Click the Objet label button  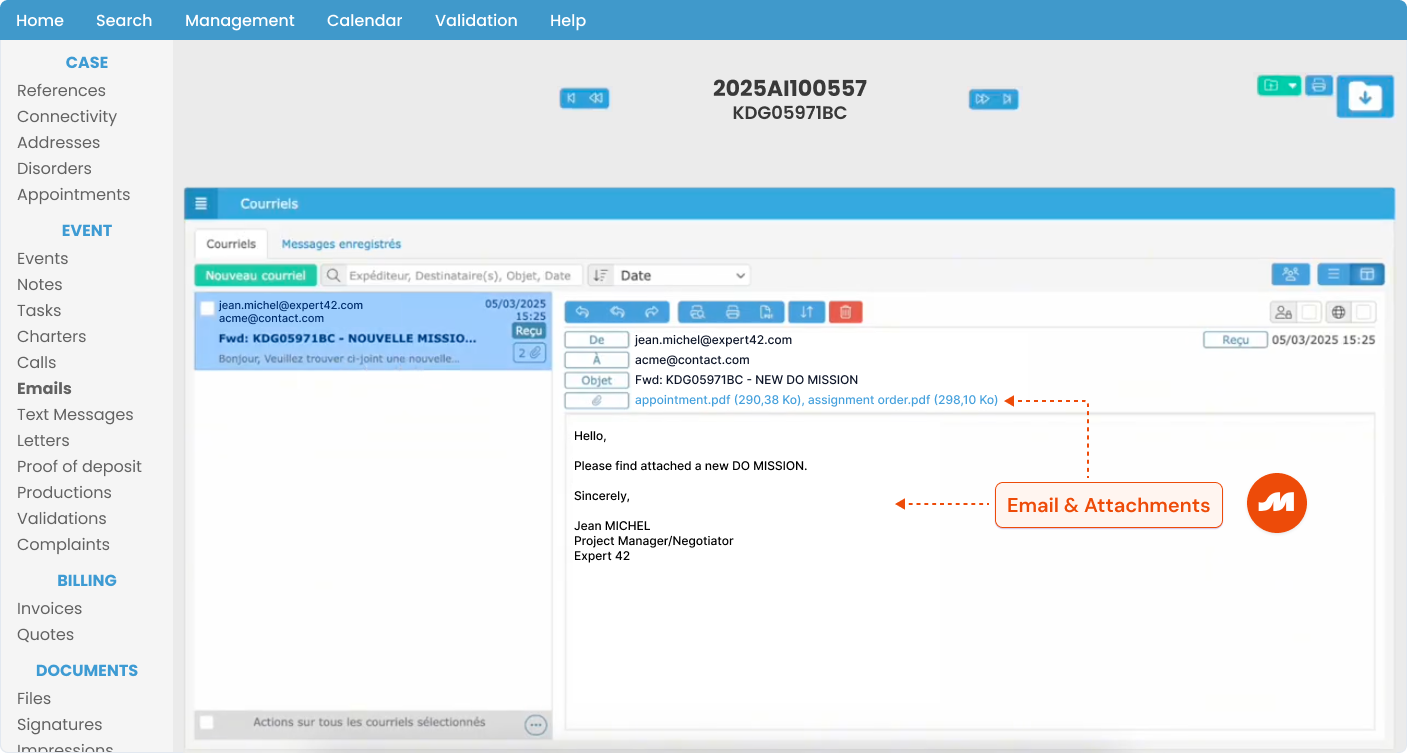click(x=597, y=380)
